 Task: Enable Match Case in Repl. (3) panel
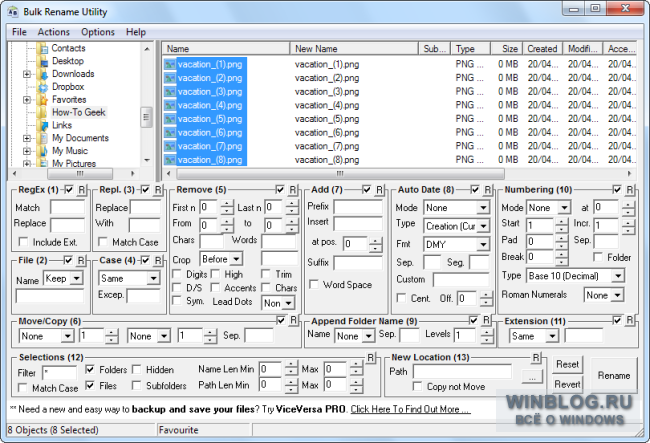point(102,242)
